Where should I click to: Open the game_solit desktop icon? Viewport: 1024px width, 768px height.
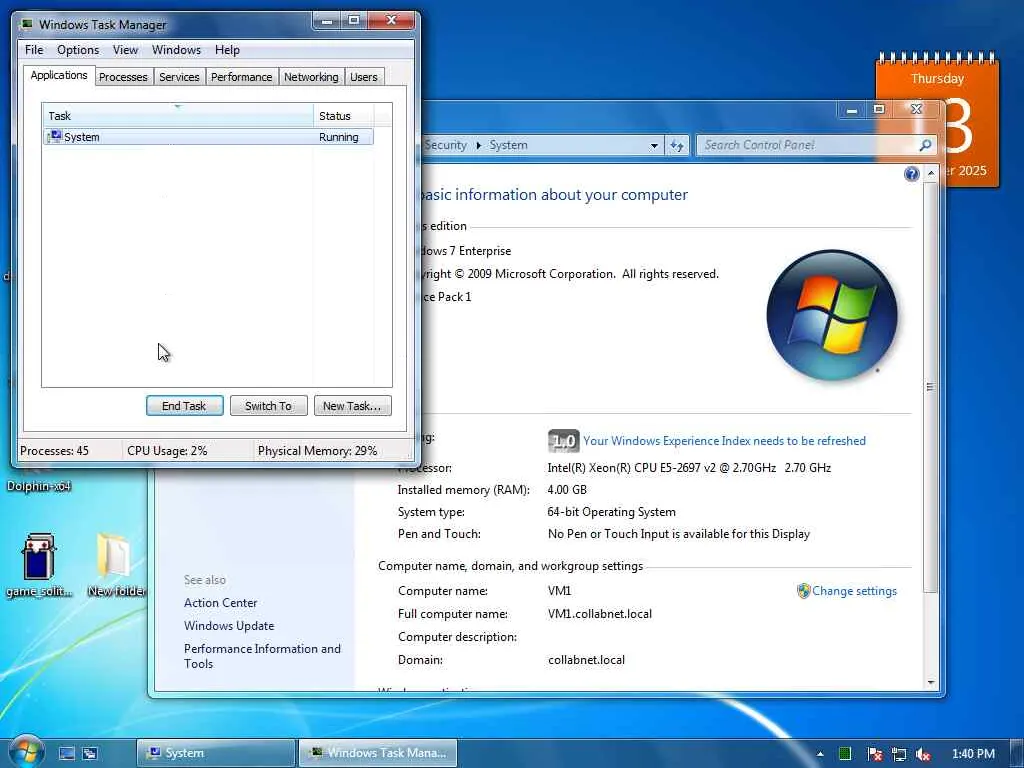click(x=39, y=565)
